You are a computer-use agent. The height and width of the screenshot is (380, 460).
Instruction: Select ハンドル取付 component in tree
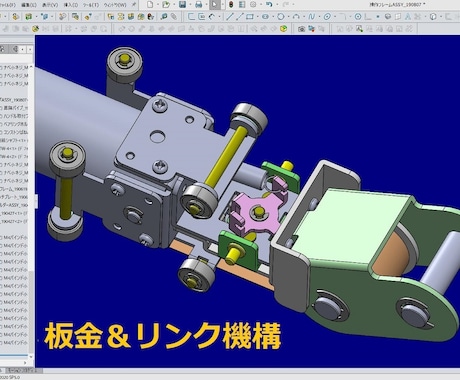click(15, 116)
